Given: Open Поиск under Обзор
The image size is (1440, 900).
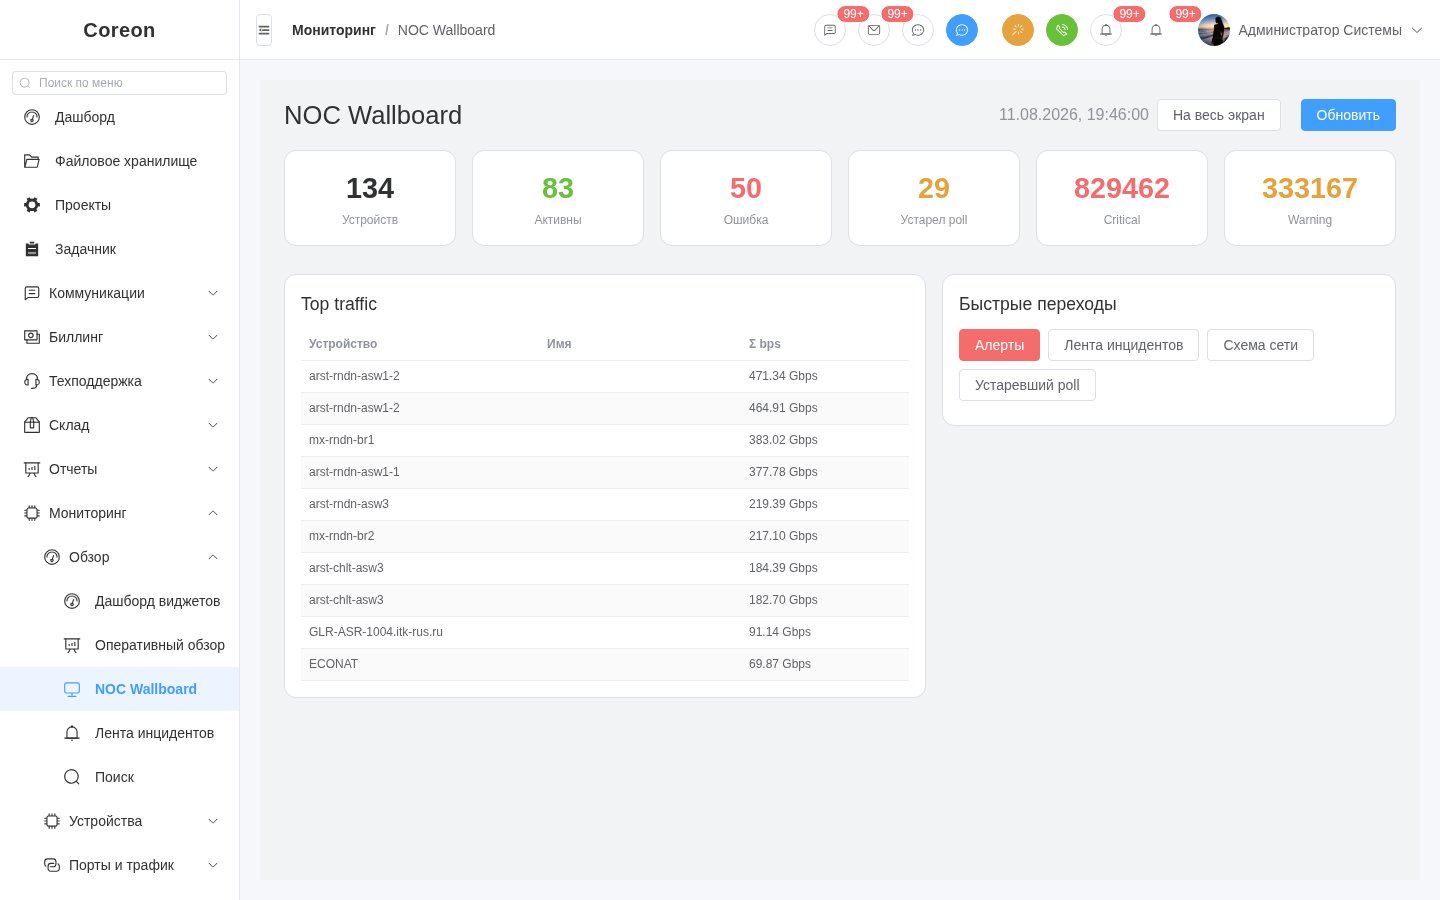Looking at the screenshot, I should (120, 777).
